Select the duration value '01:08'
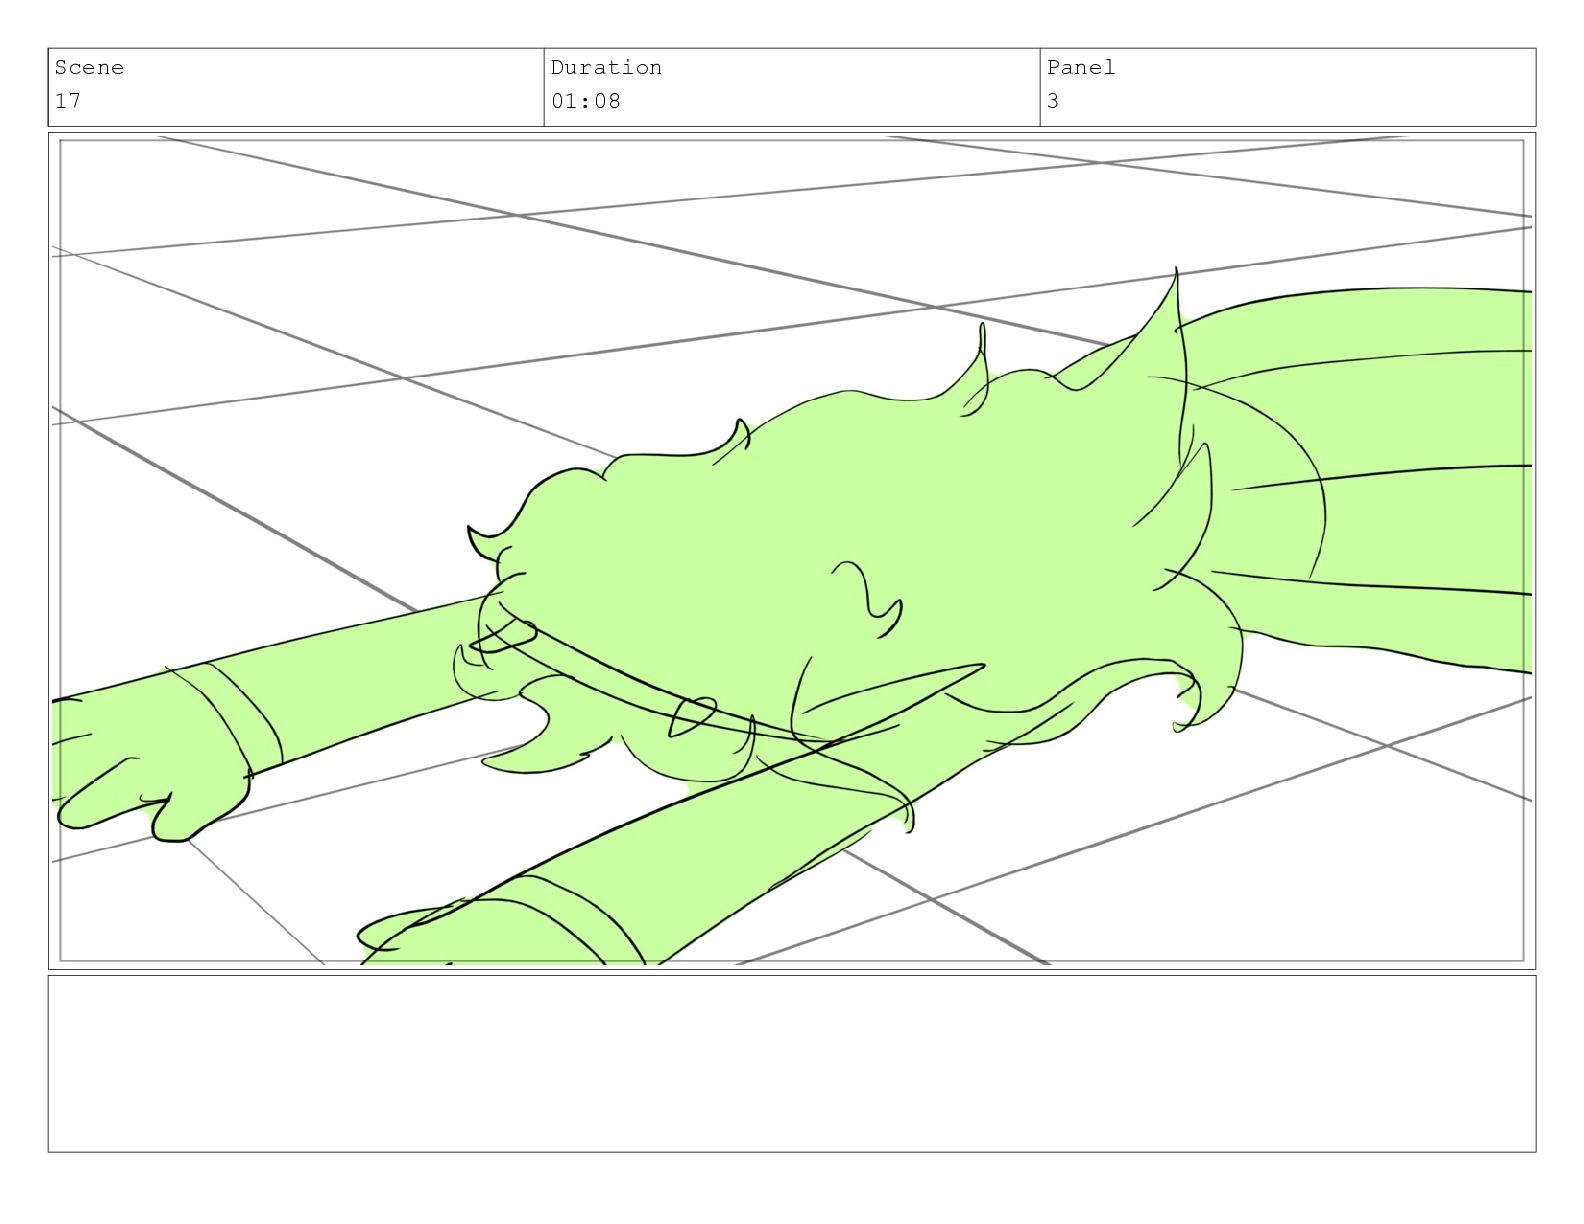The width and height of the screenshot is (1584, 1224). tap(585, 101)
